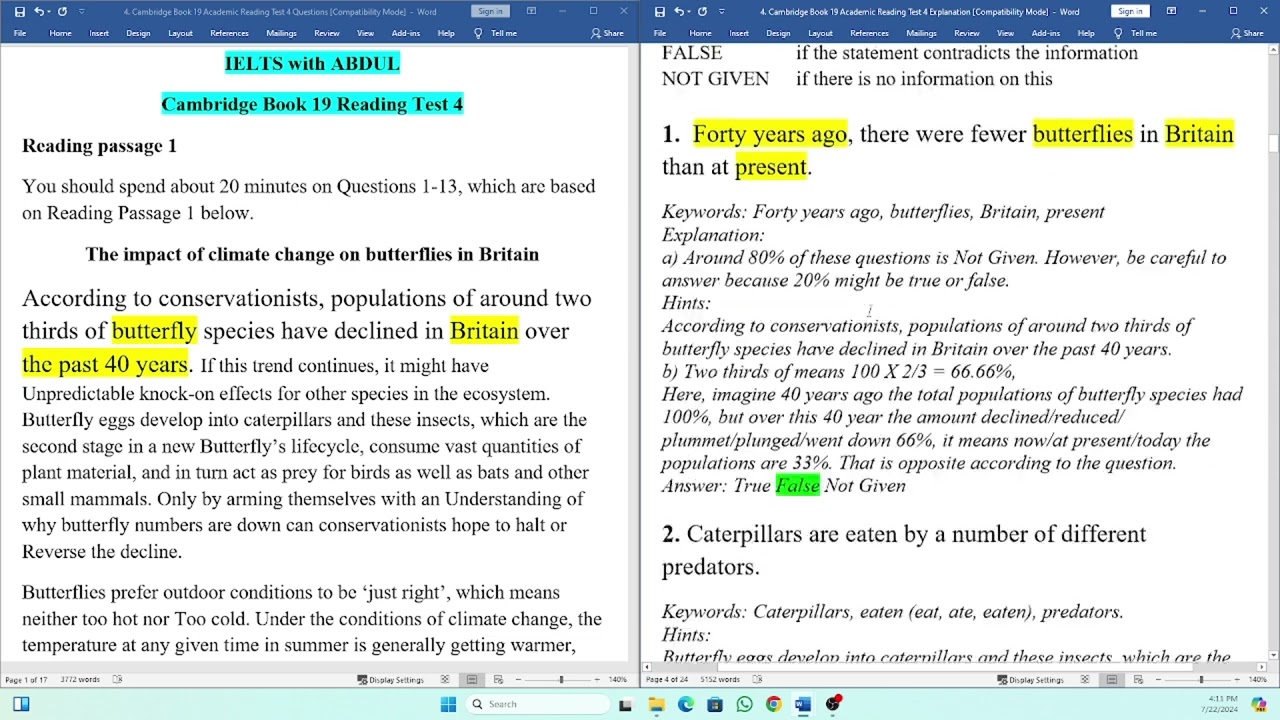Share the Explanation document
1280x720 pixels.
[1247, 33]
